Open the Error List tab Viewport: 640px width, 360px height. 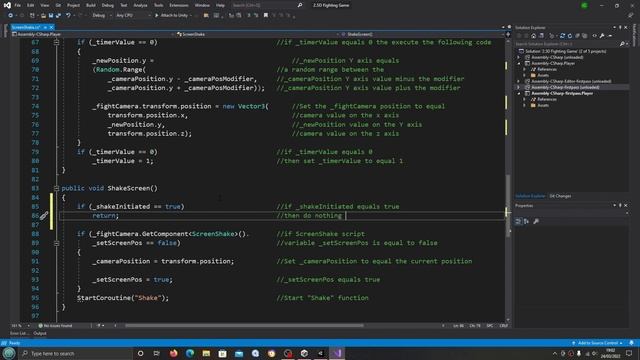pos(19,333)
